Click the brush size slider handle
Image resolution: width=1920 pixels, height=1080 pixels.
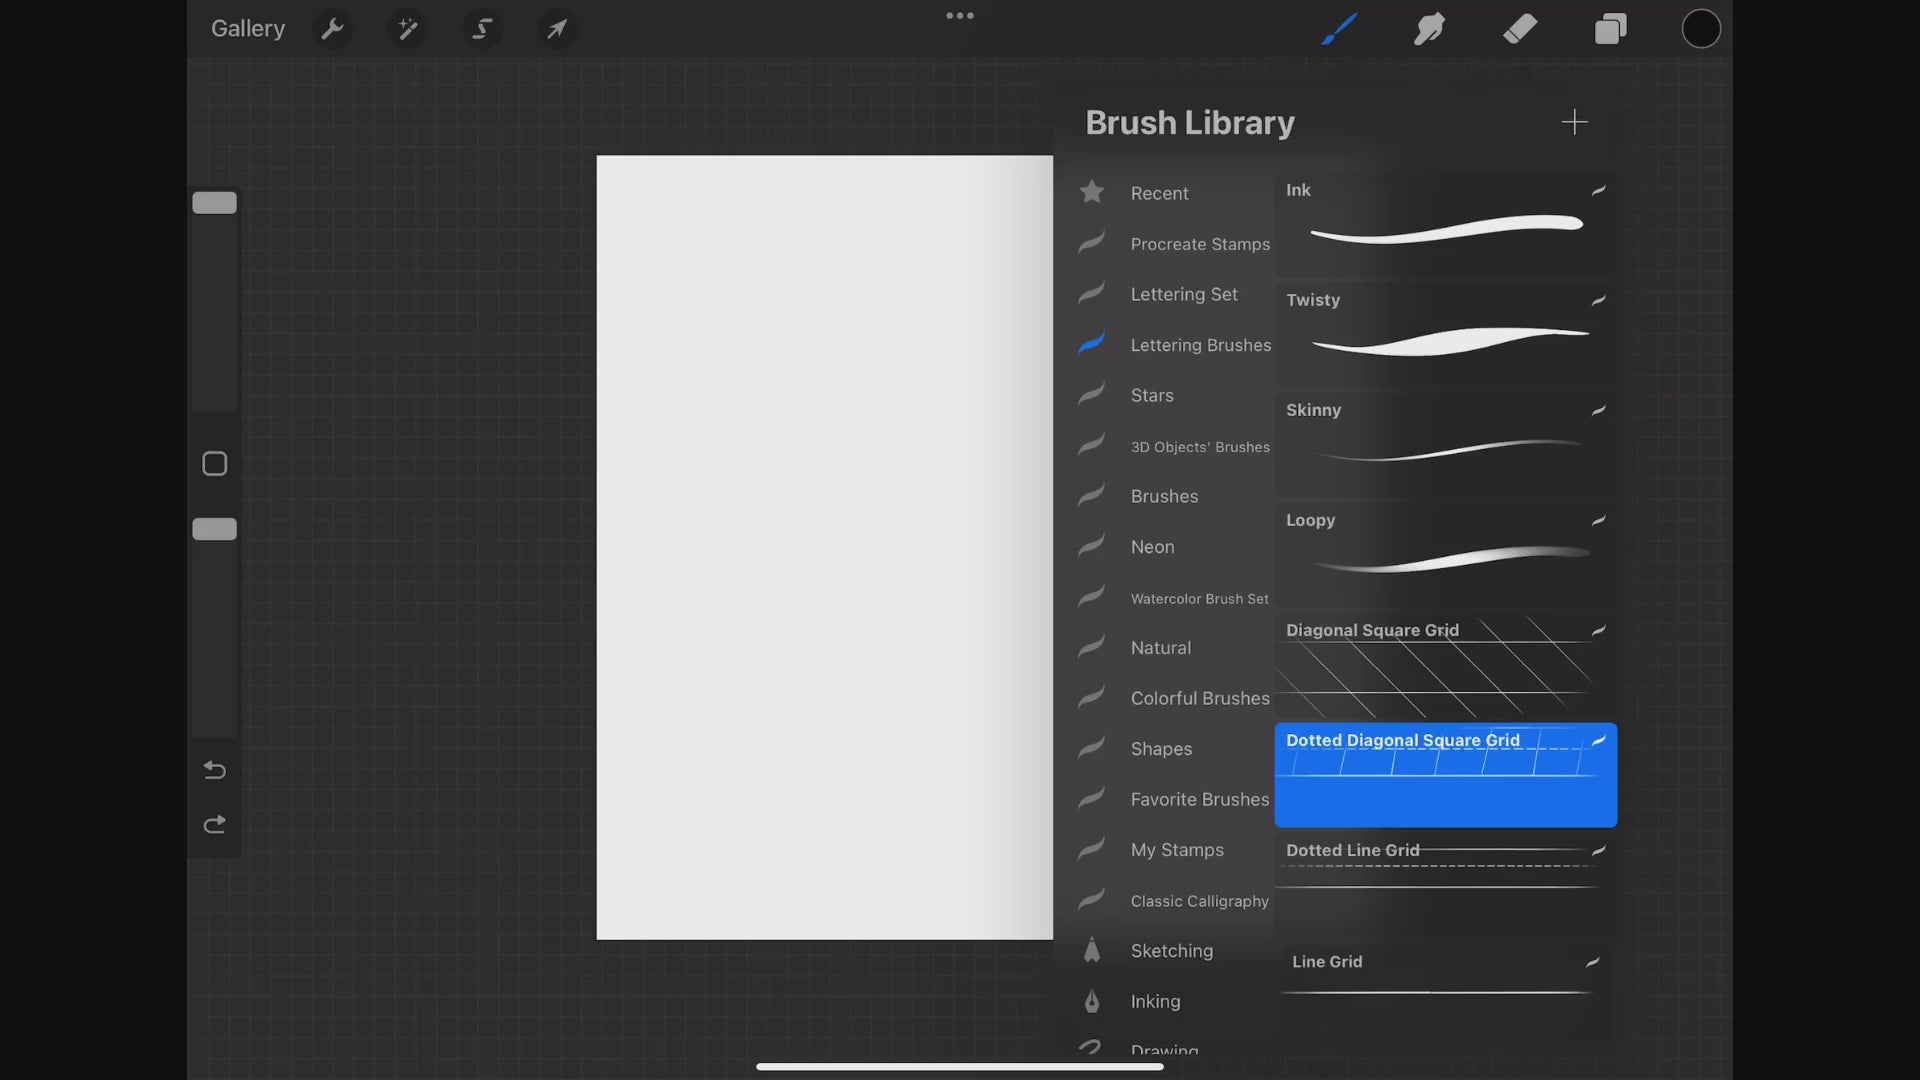pyautogui.click(x=214, y=203)
